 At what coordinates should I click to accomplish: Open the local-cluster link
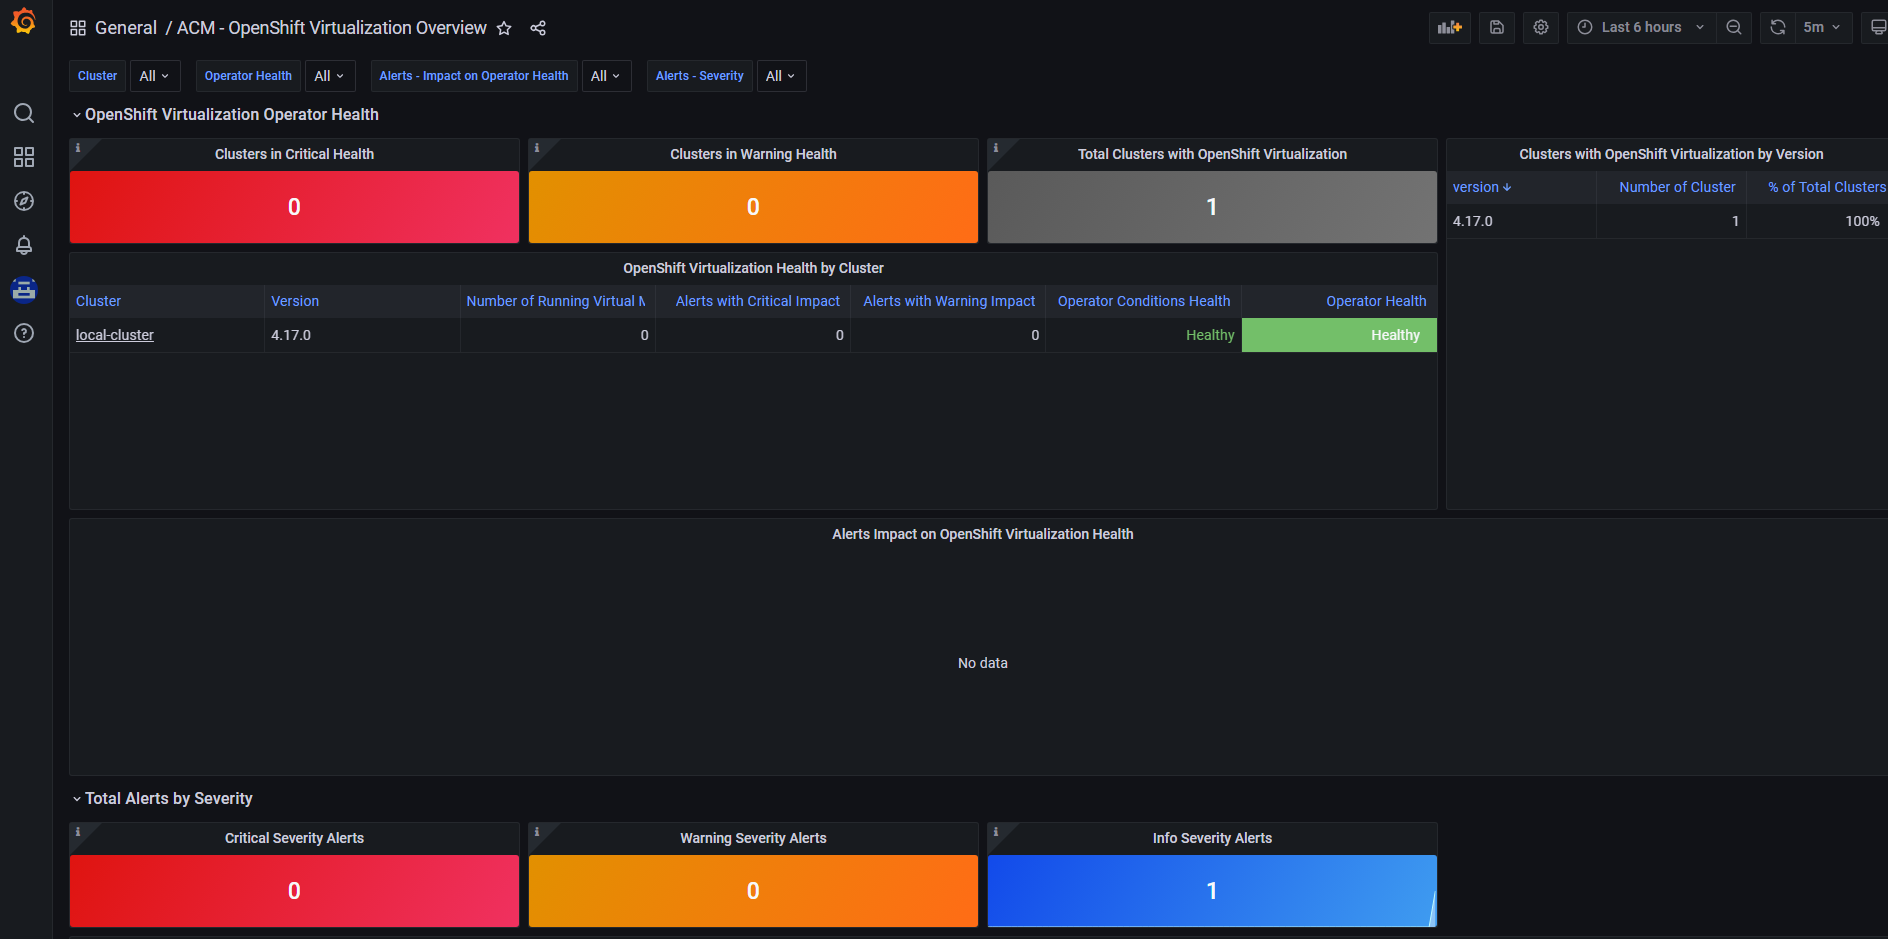(x=115, y=335)
